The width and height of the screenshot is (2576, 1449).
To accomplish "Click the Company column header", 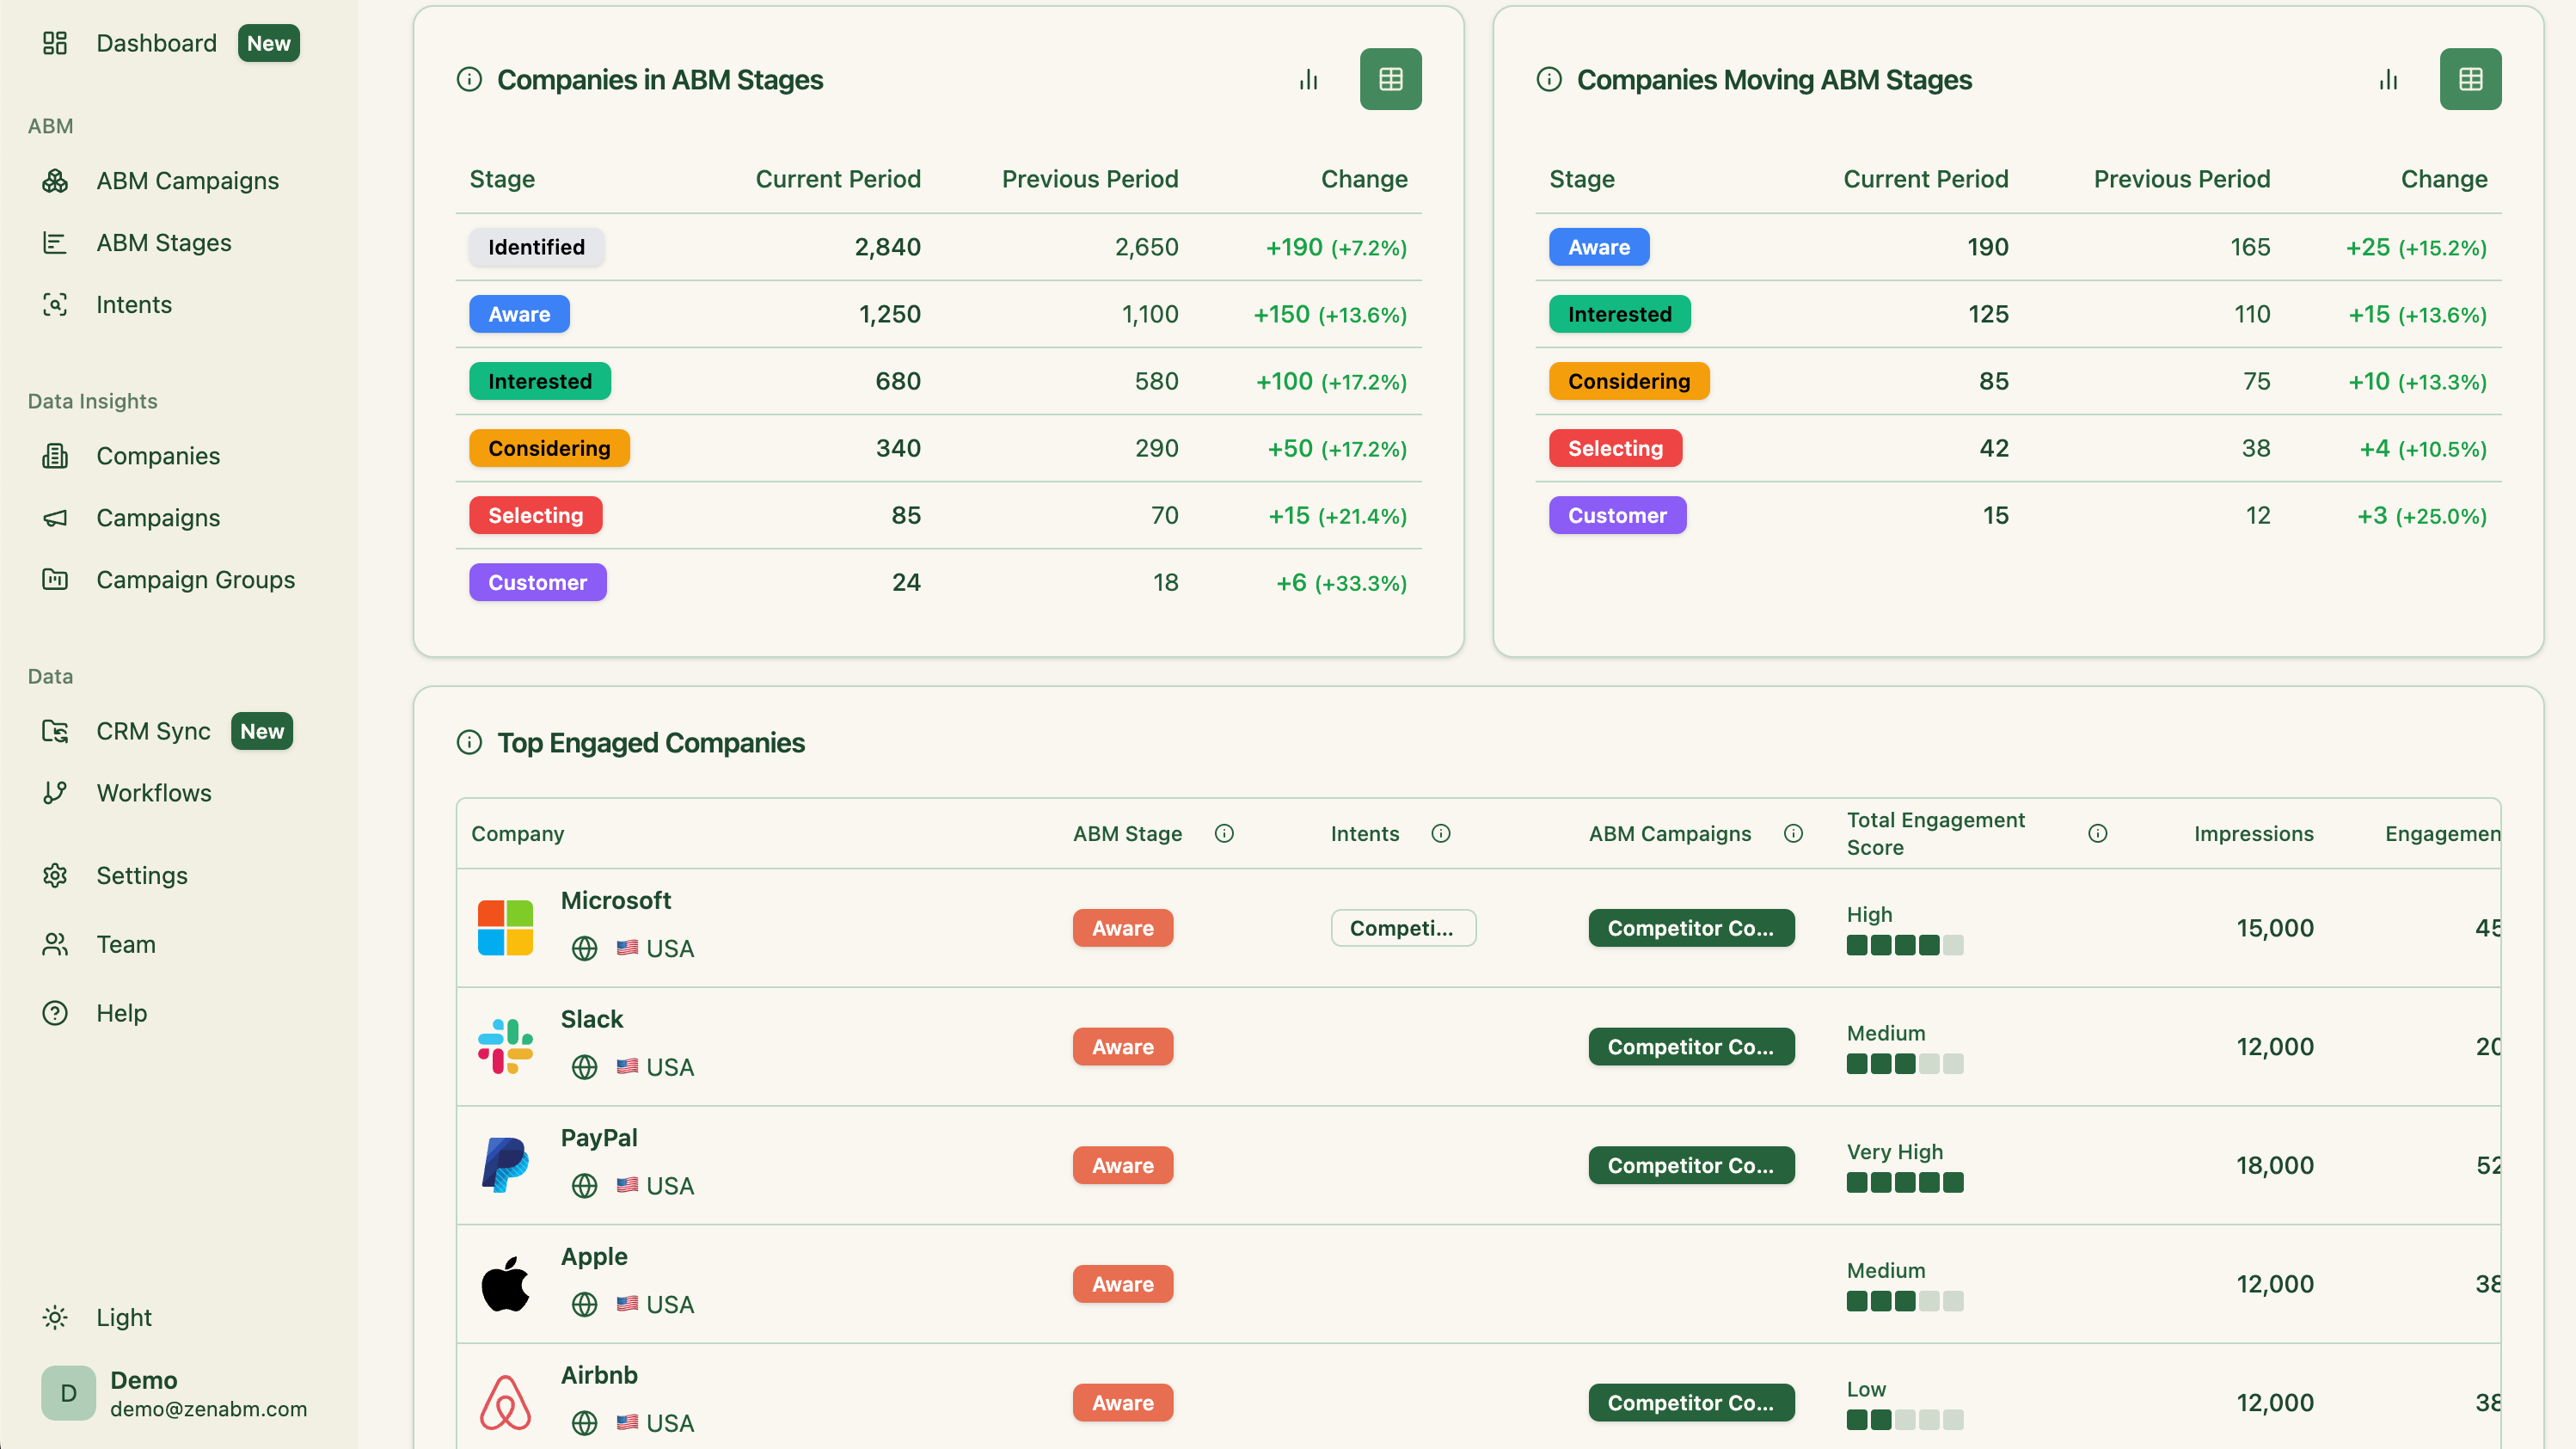I will (517, 833).
